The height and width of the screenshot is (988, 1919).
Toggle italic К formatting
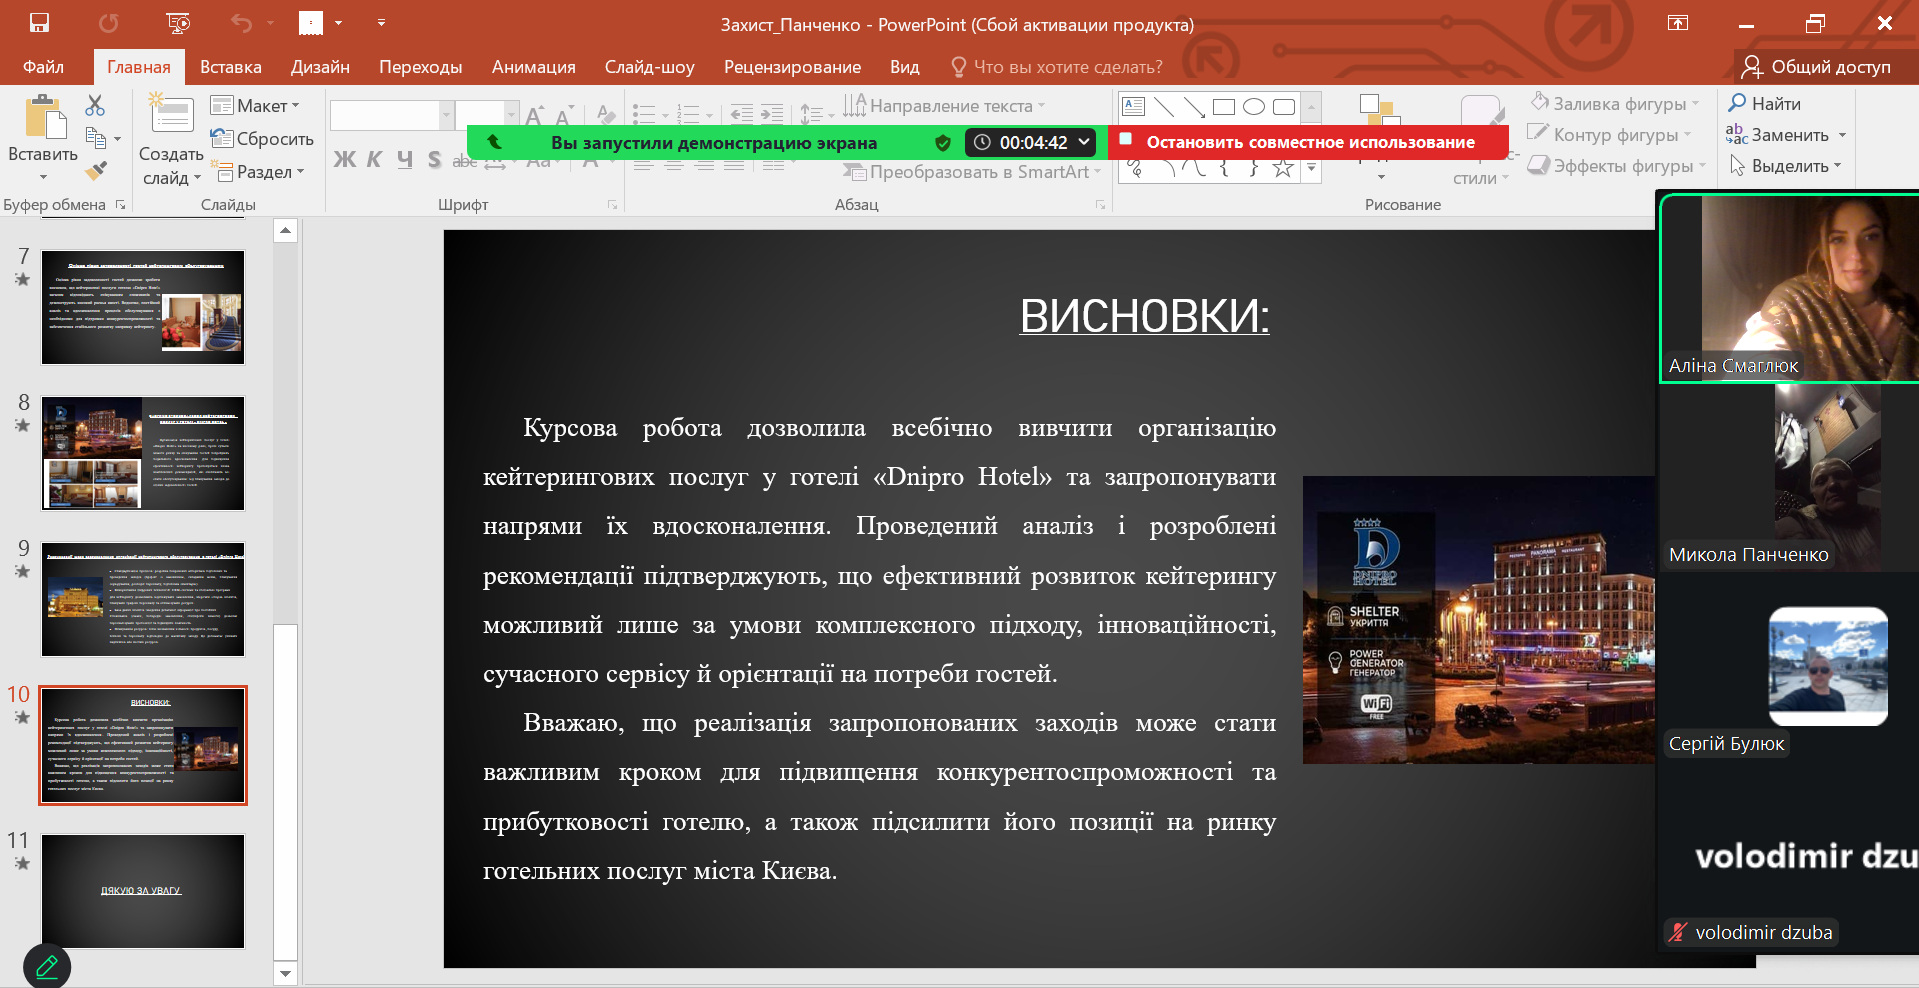coord(374,160)
